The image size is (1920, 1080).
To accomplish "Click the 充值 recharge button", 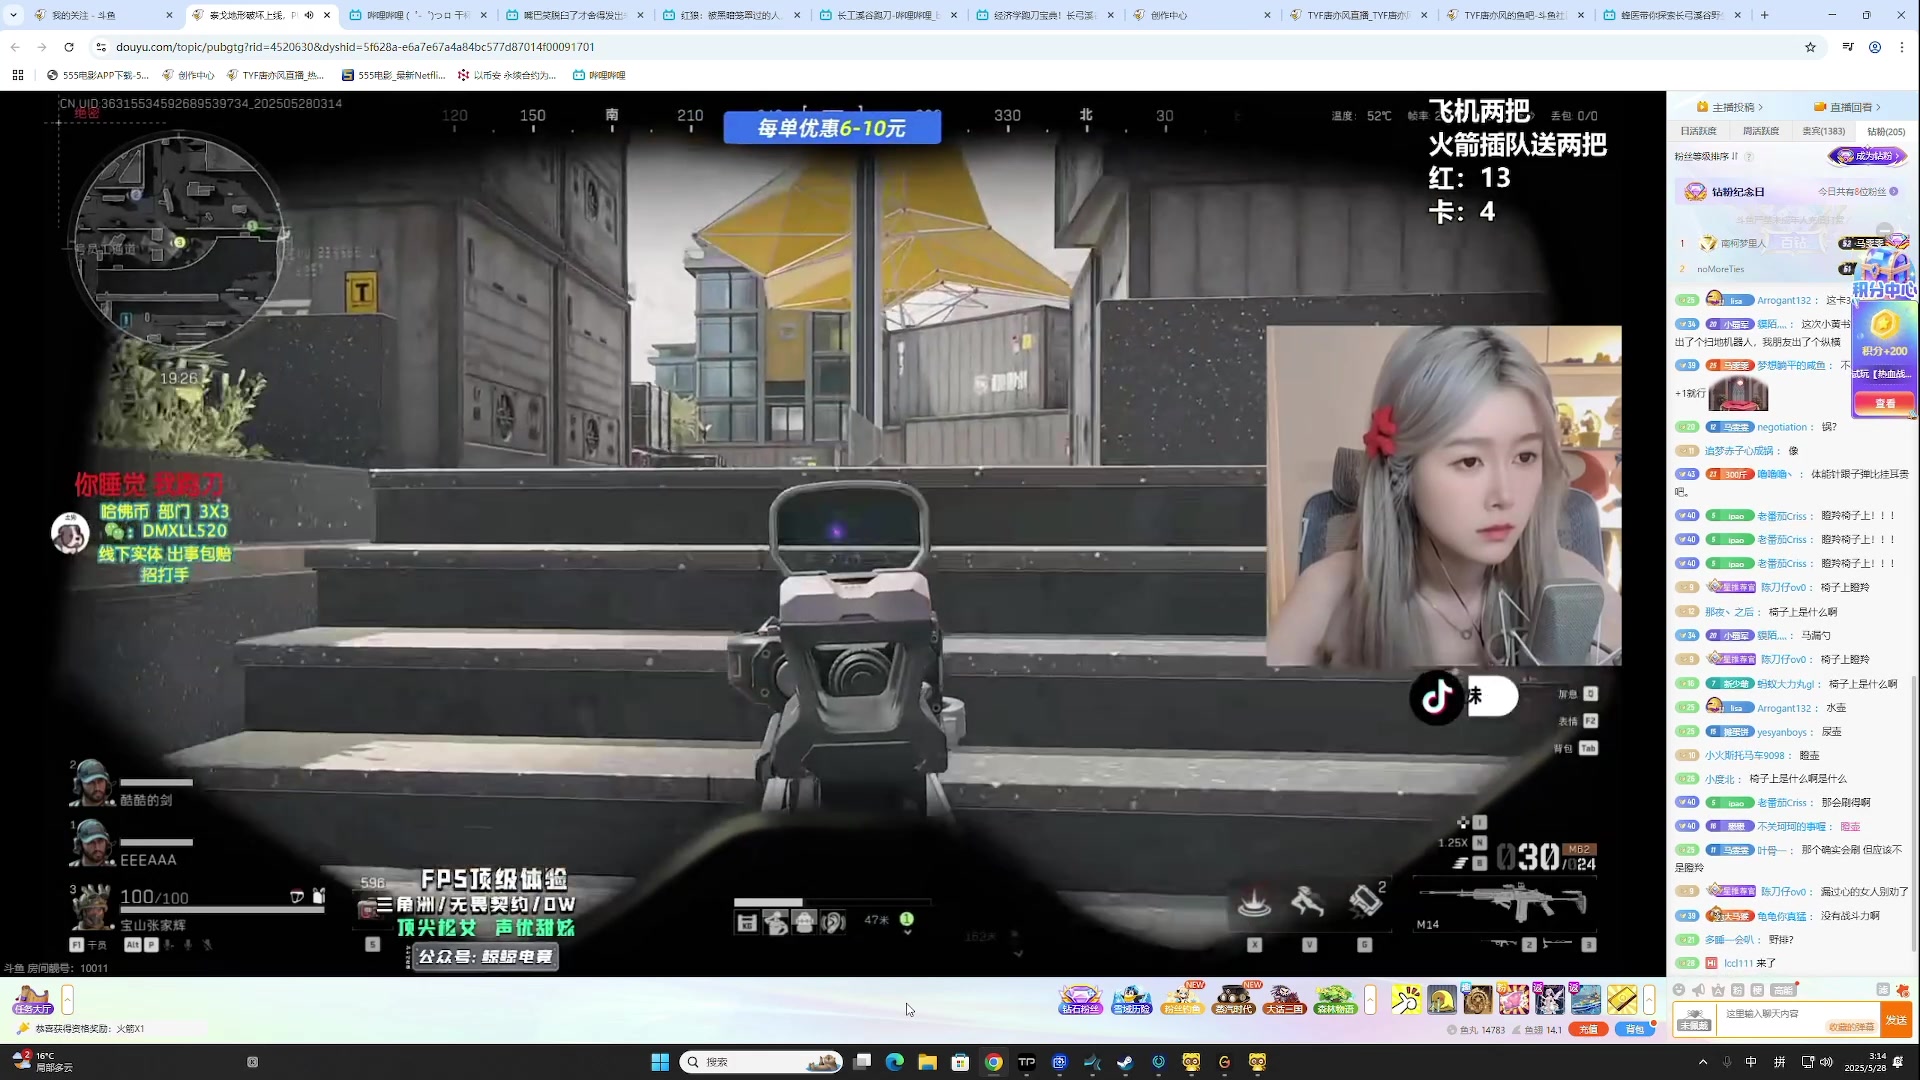I will click(1588, 1029).
